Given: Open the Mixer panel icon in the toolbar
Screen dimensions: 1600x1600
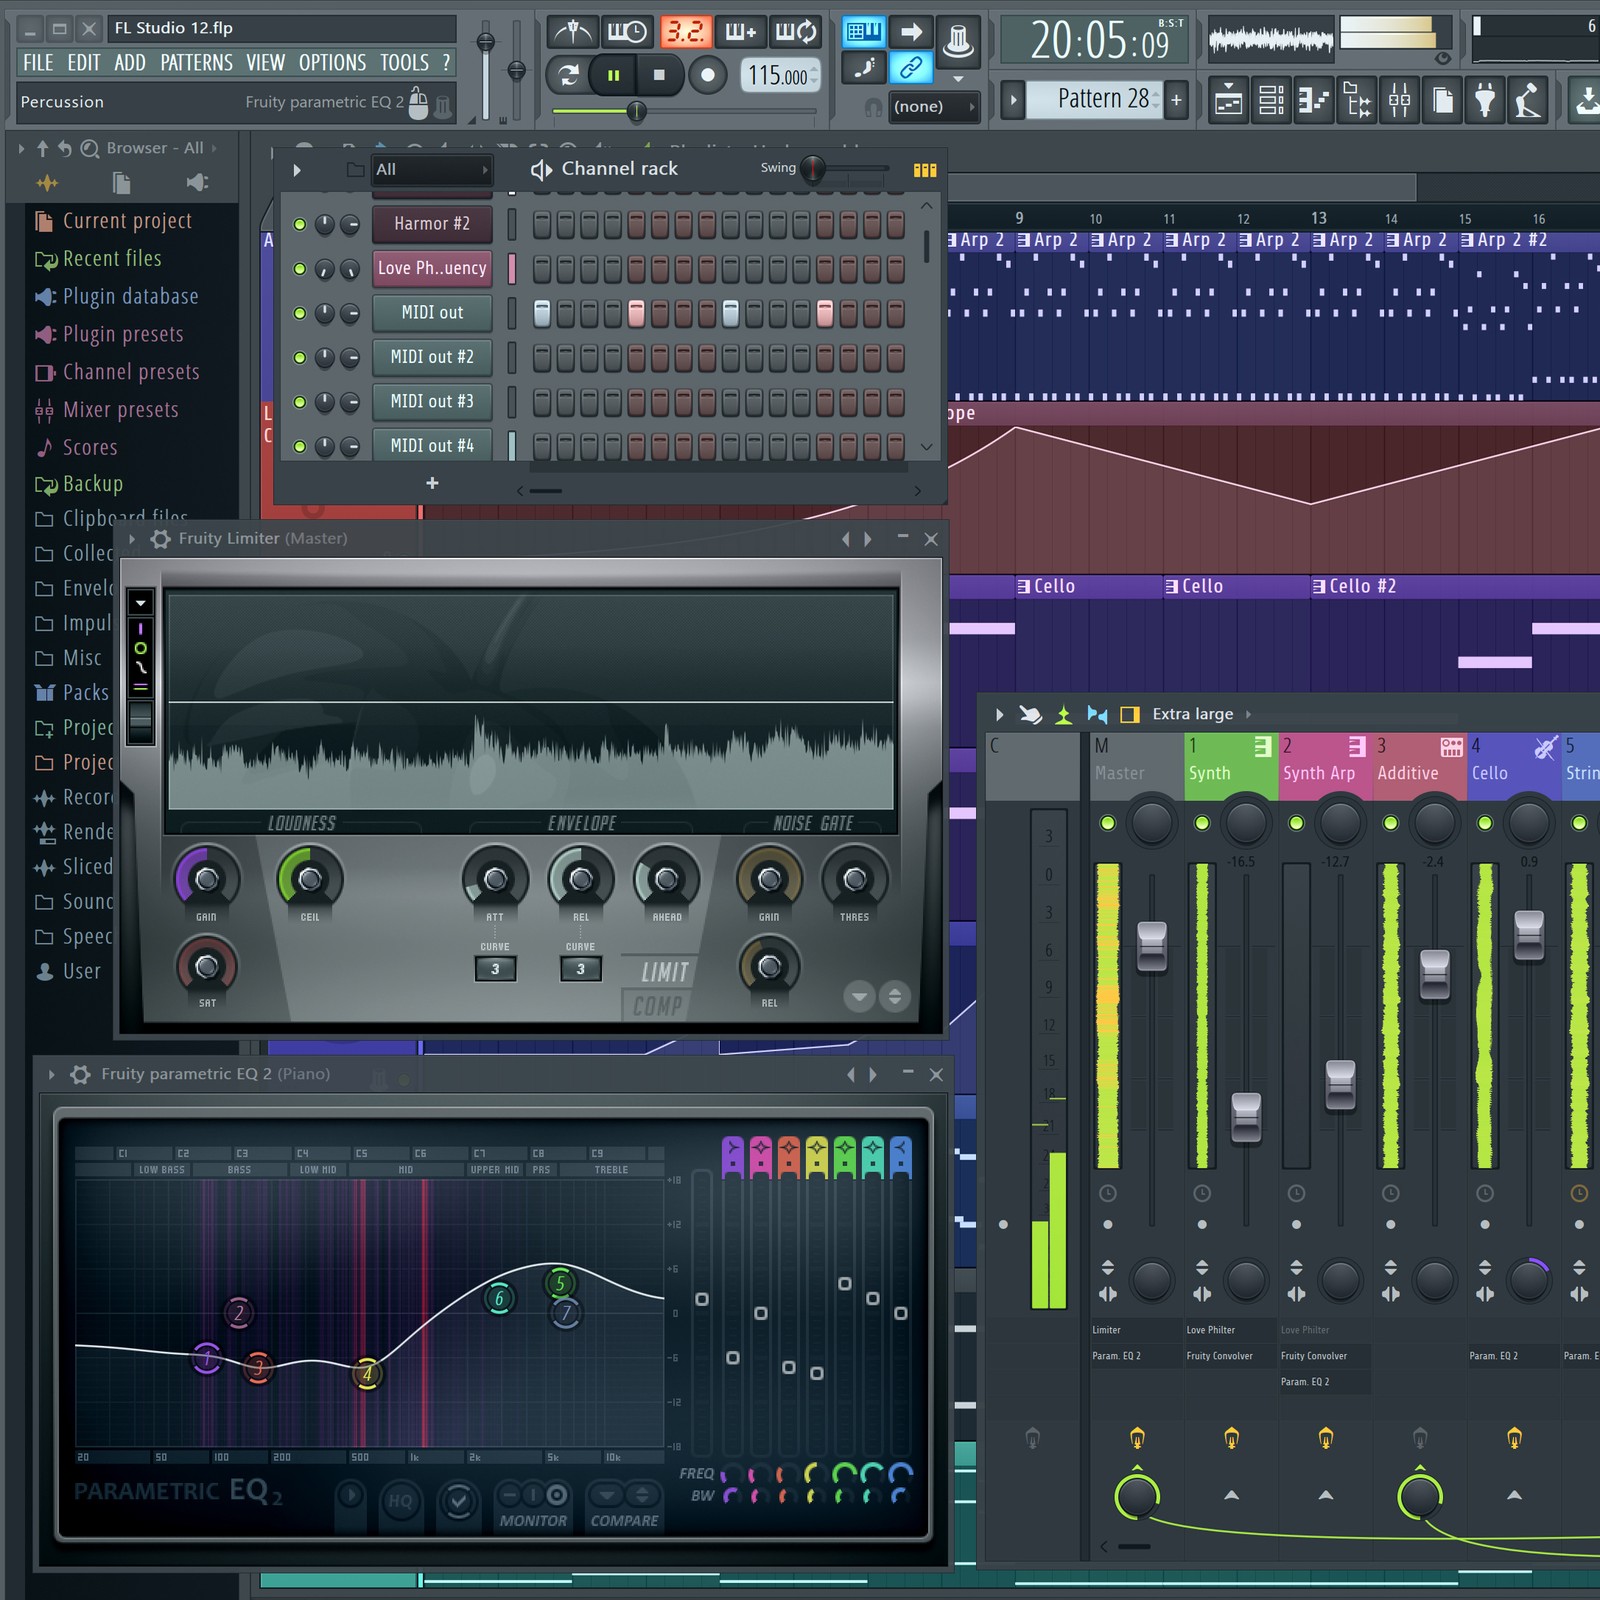Looking at the screenshot, I should click(1398, 99).
